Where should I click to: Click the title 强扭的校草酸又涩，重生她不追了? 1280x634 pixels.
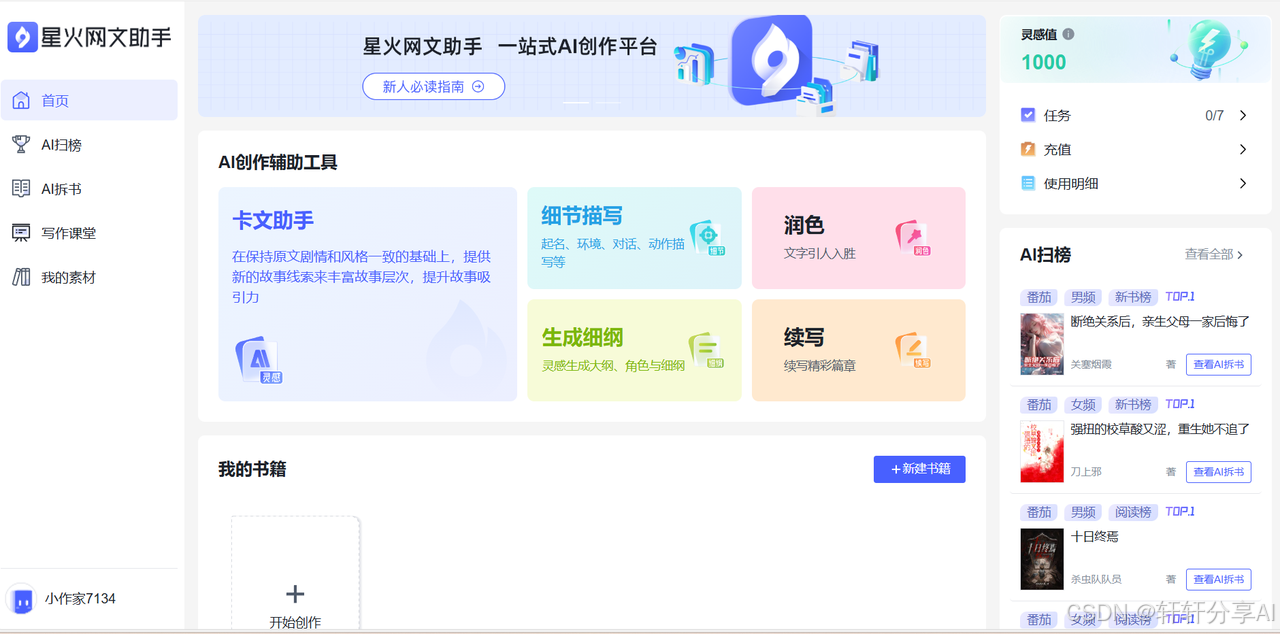coord(1160,428)
